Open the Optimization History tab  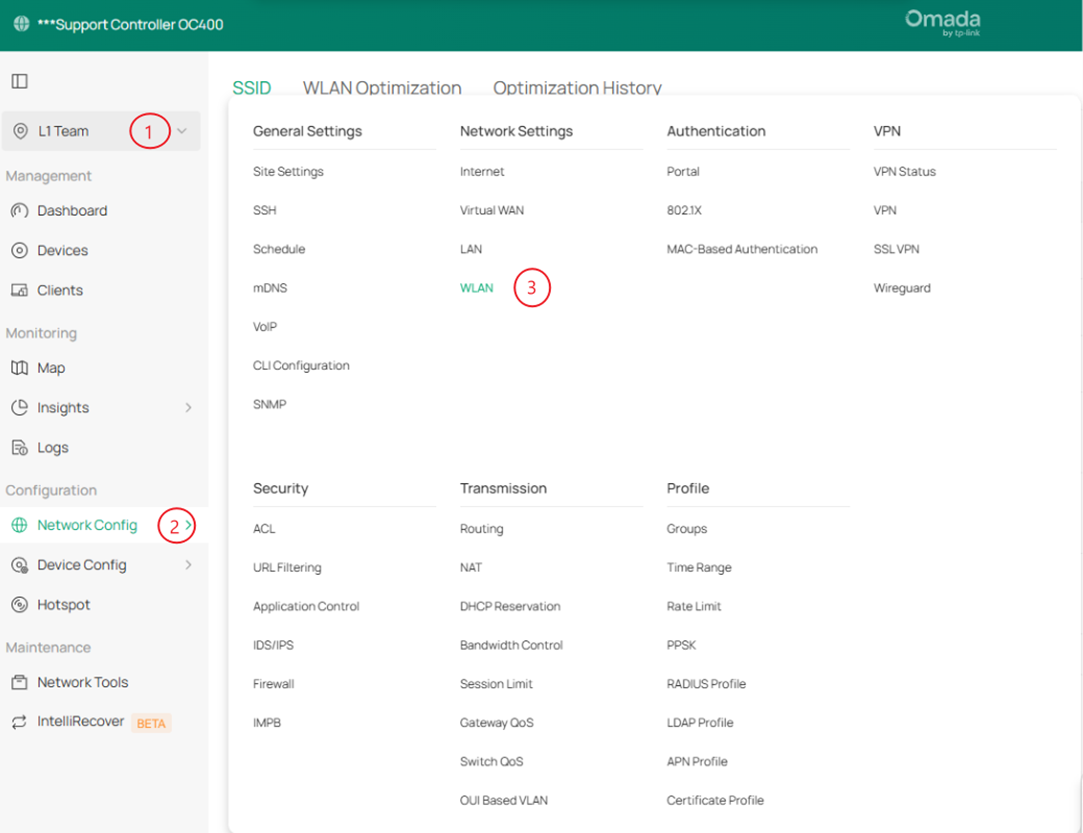click(x=577, y=88)
